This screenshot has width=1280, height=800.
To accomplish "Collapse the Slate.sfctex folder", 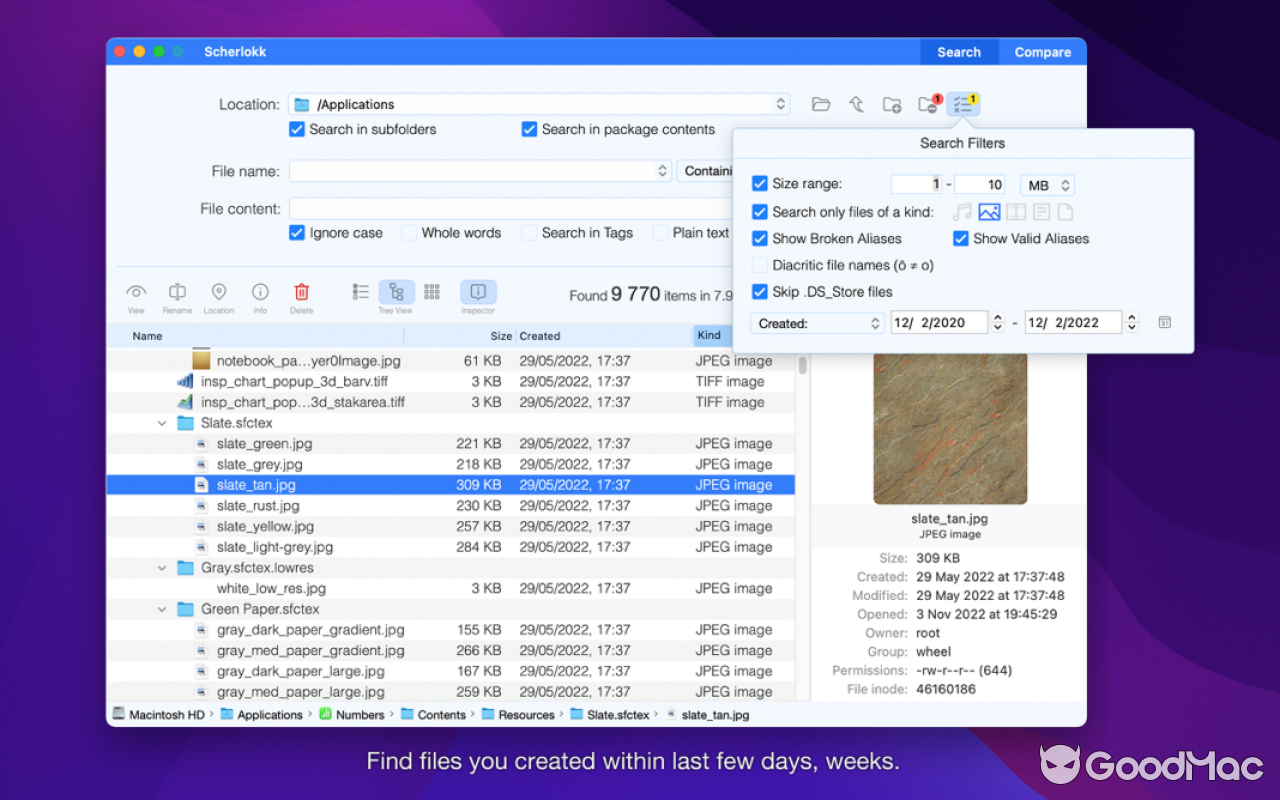I will coord(162,422).
